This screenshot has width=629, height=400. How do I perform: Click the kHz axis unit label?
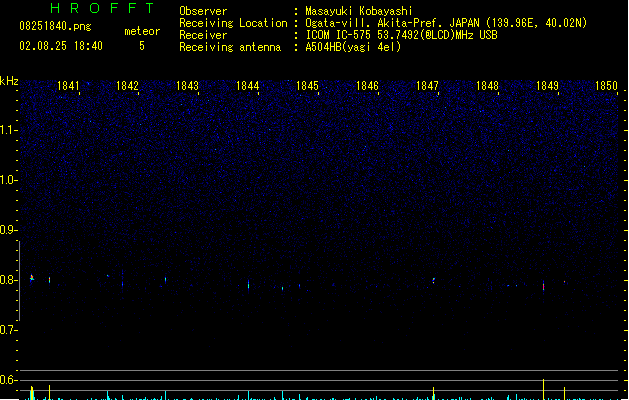tap(9, 81)
